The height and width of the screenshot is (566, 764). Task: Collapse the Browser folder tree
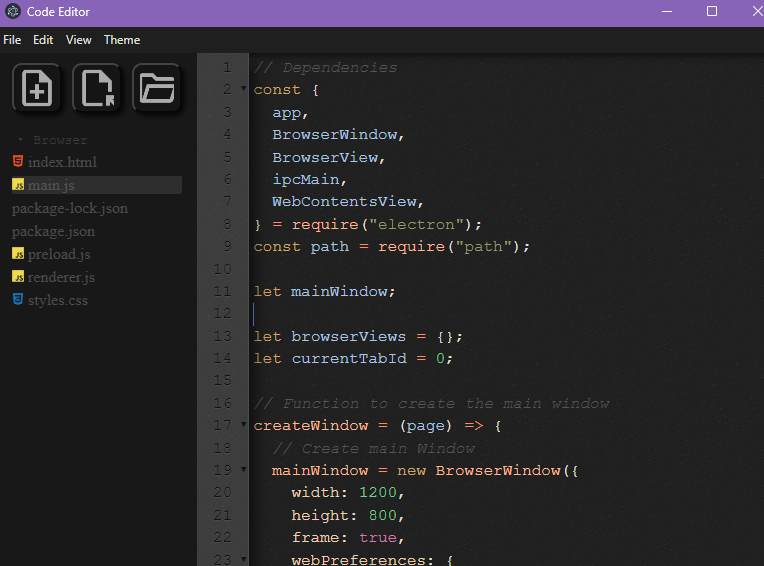tap(20, 140)
